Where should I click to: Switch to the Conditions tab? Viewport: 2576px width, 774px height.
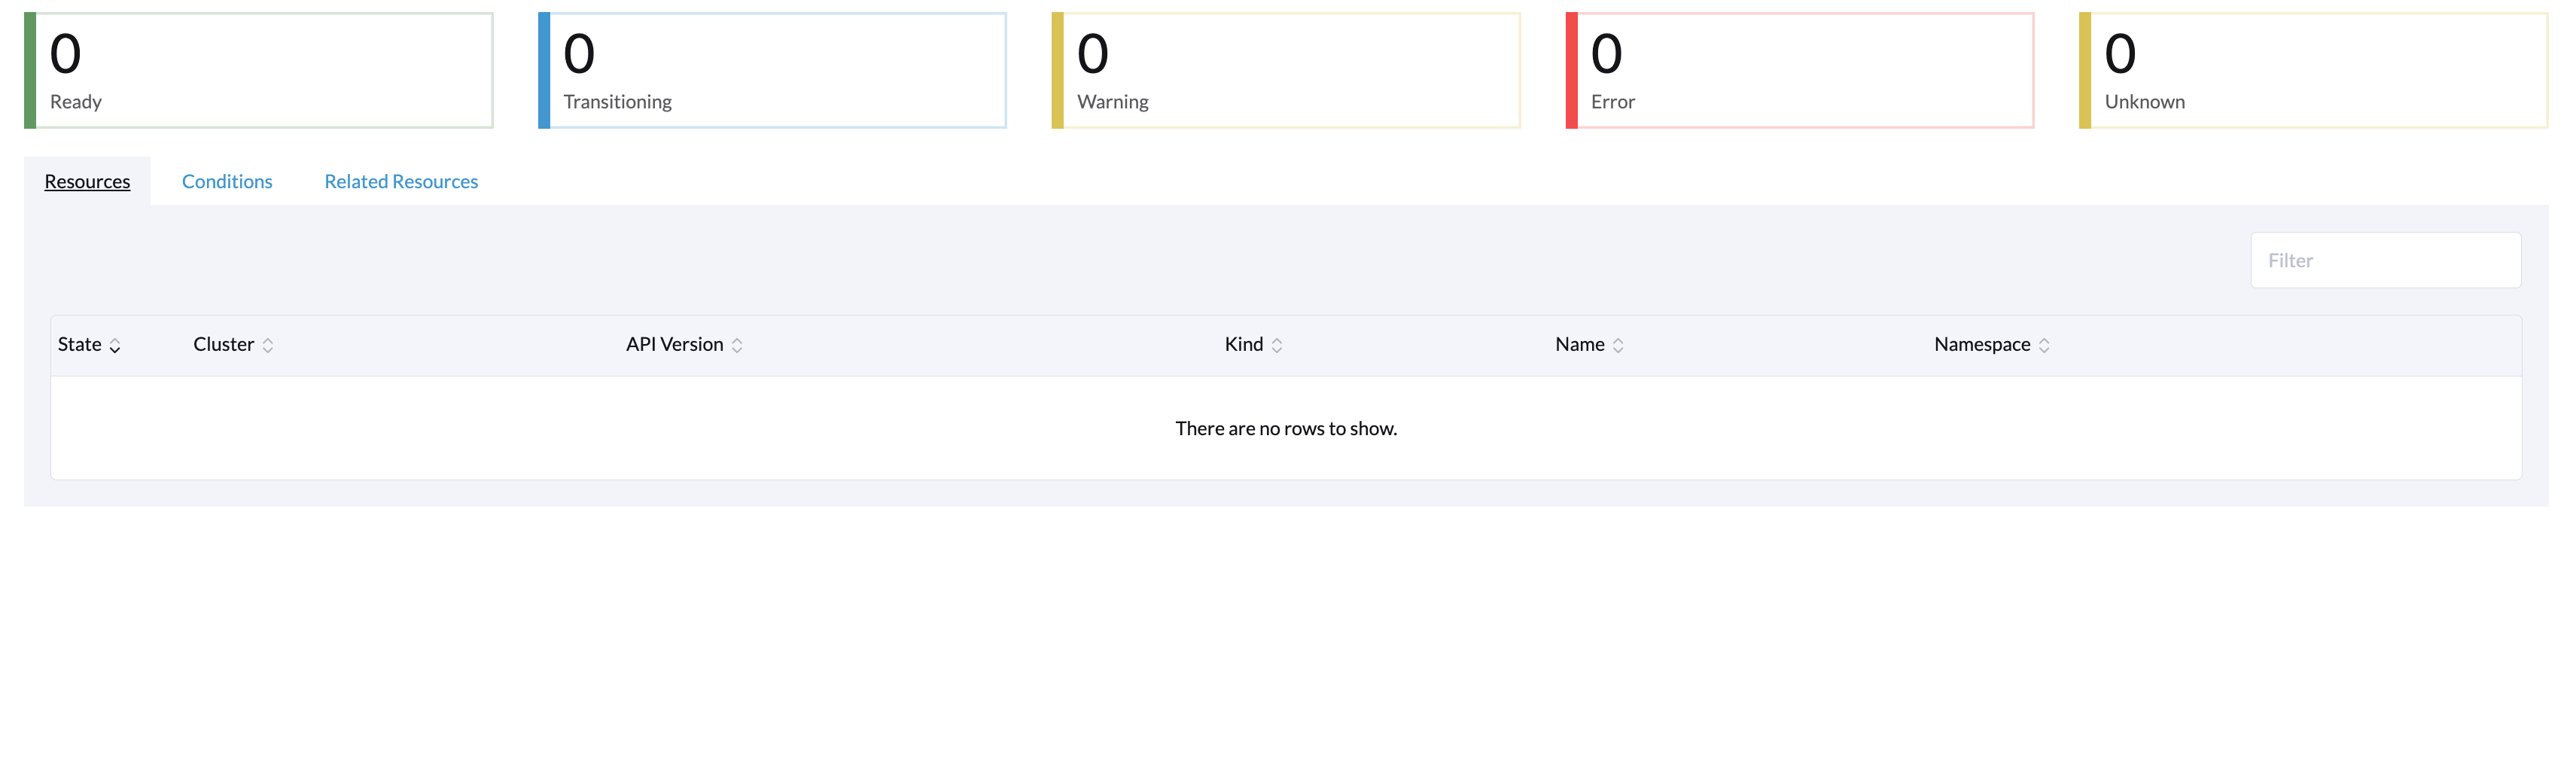coord(227,181)
